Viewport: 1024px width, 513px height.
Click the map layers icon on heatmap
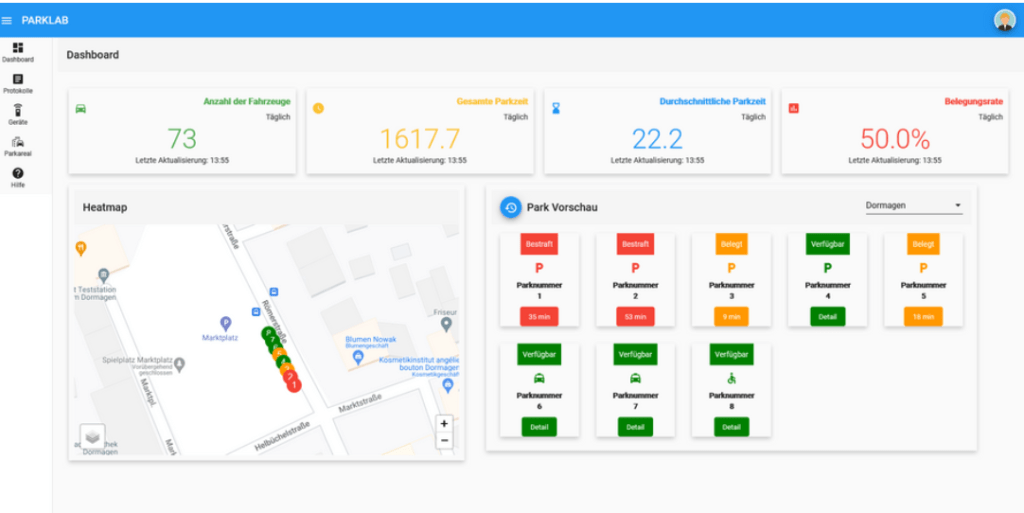[92, 437]
